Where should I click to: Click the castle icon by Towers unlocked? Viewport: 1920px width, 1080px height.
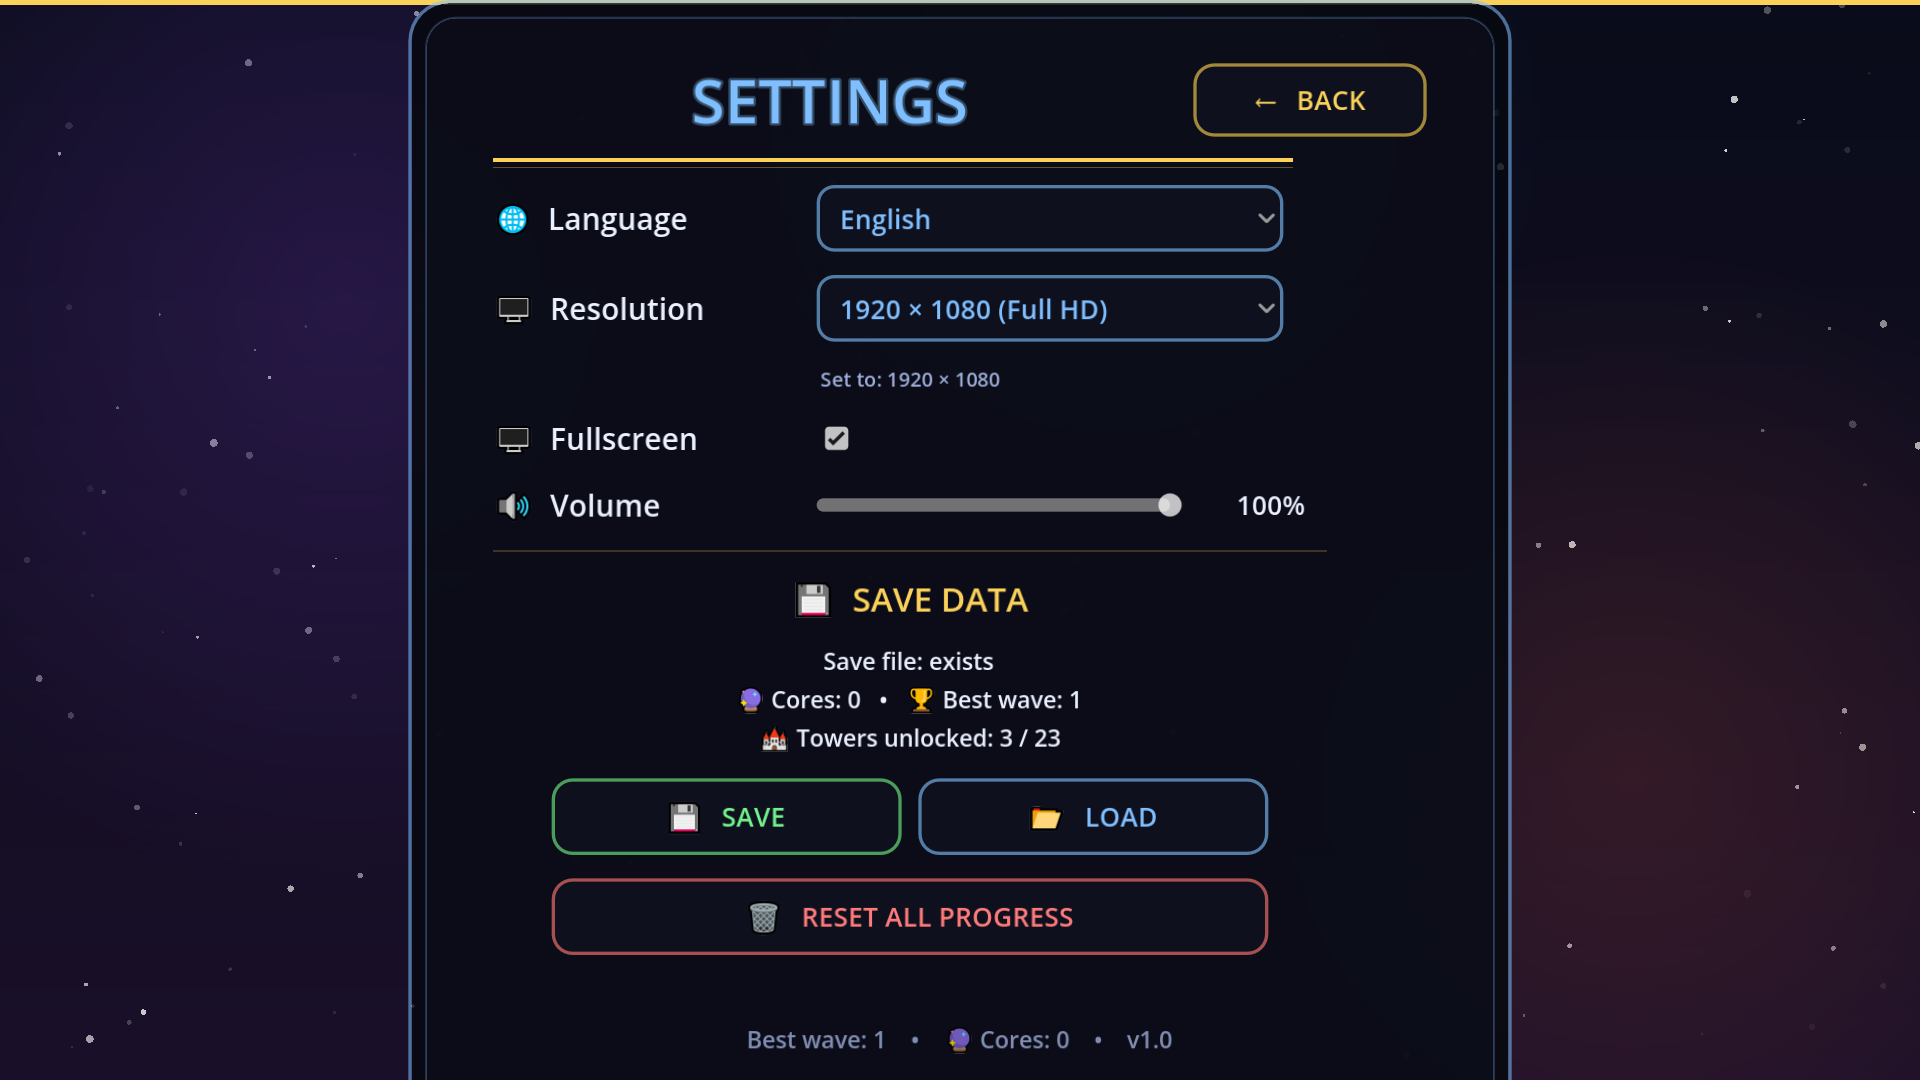click(774, 739)
